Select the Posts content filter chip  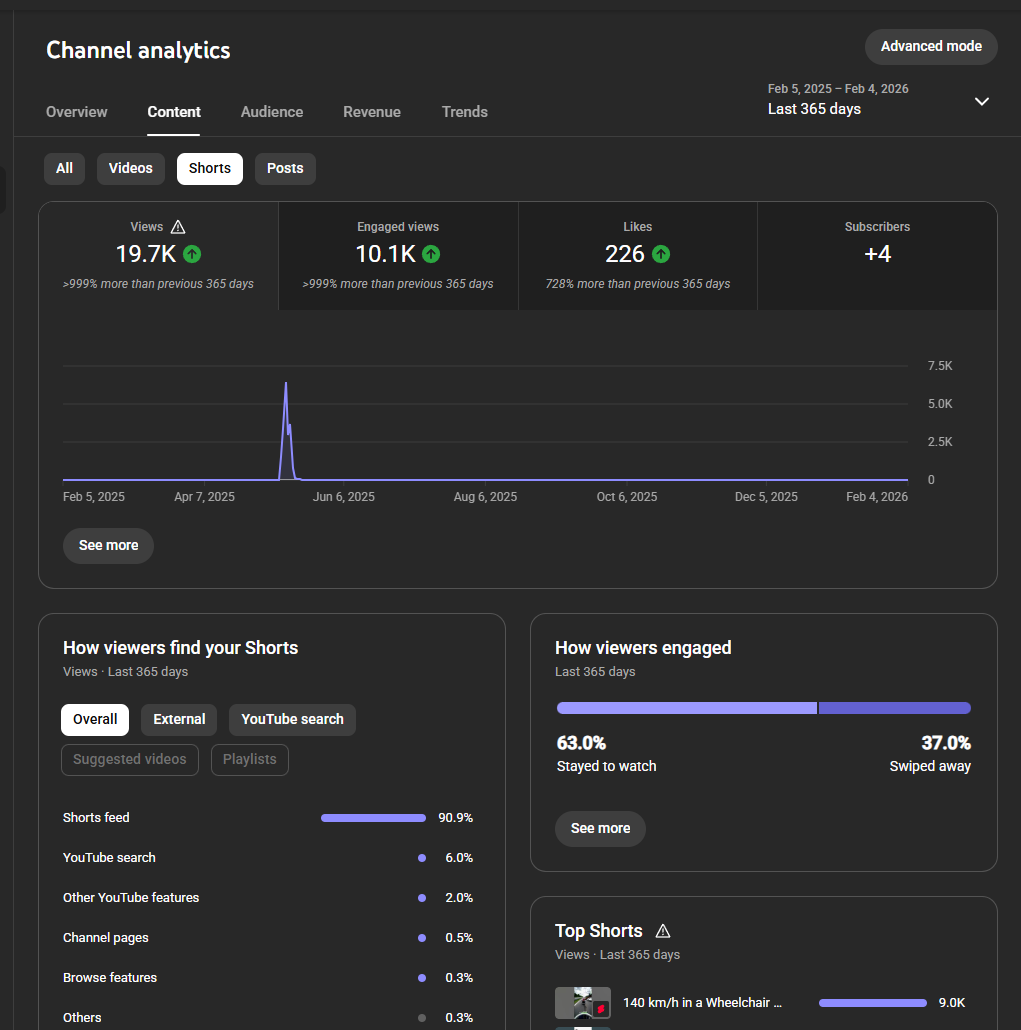[285, 168]
